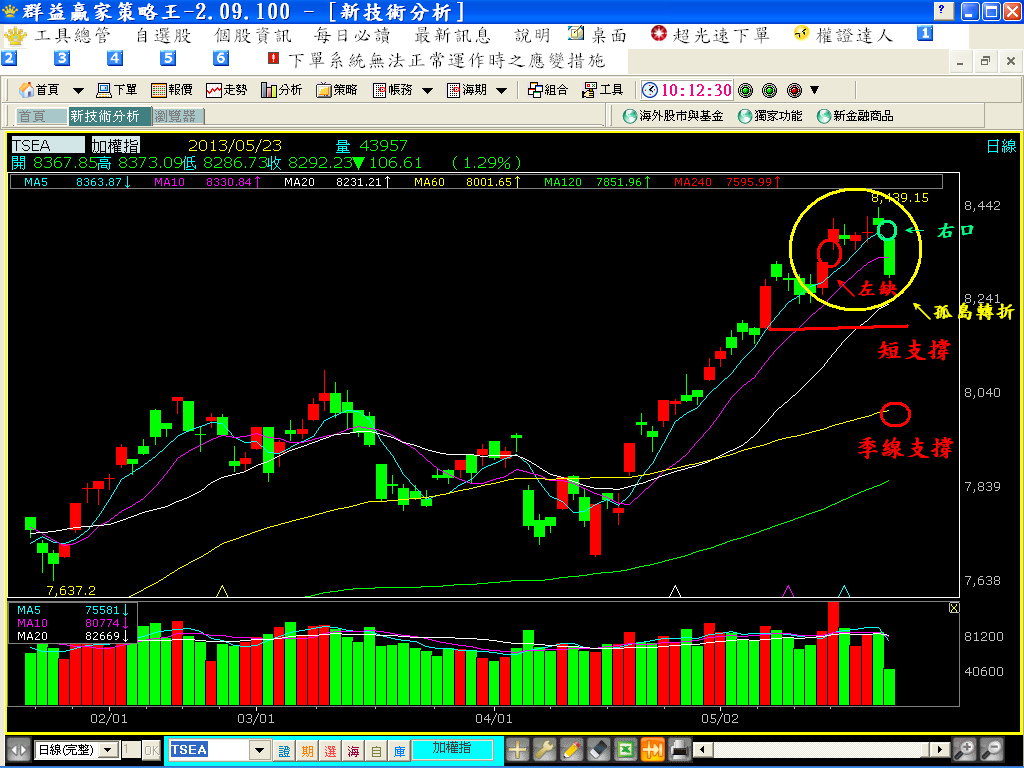Open the 桌面 desktop layout button
This screenshot has height=768, width=1024.
tap(597, 35)
